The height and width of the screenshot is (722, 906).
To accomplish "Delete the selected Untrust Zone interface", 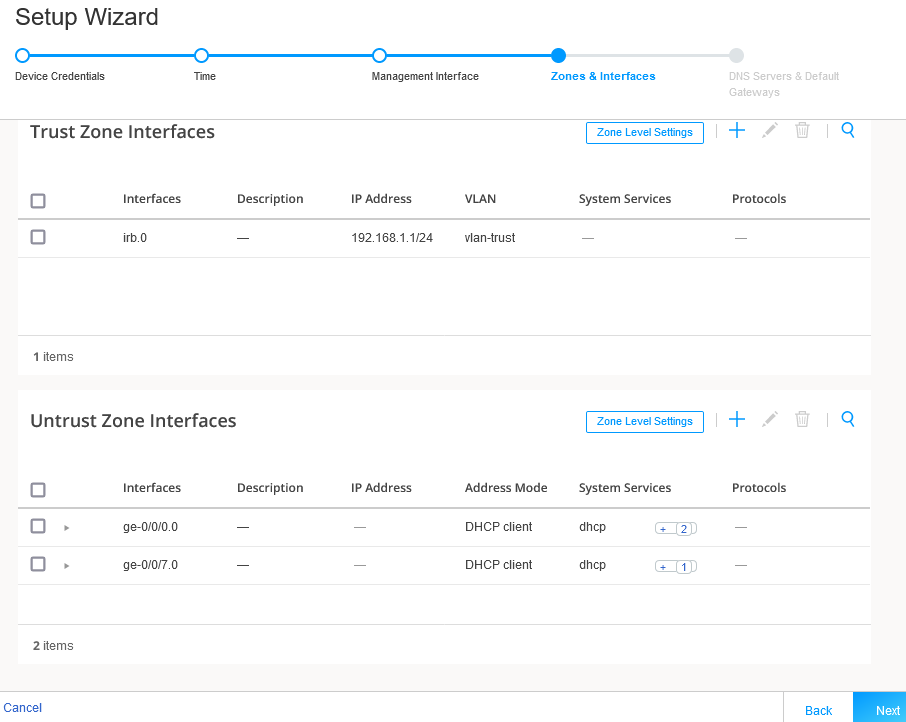I will (x=802, y=419).
